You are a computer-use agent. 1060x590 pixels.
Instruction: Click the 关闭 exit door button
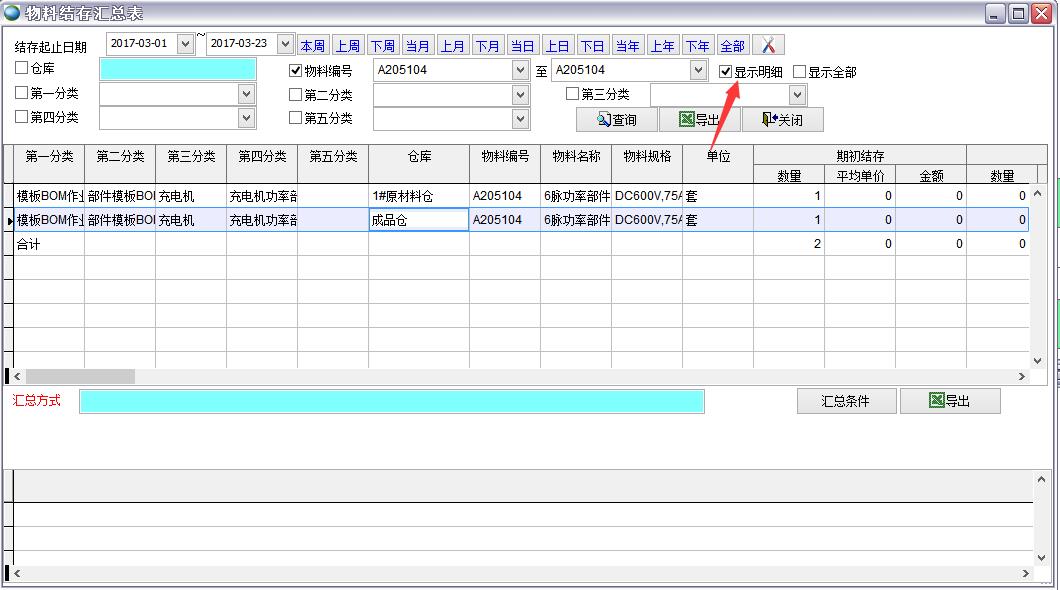(x=782, y=120)
